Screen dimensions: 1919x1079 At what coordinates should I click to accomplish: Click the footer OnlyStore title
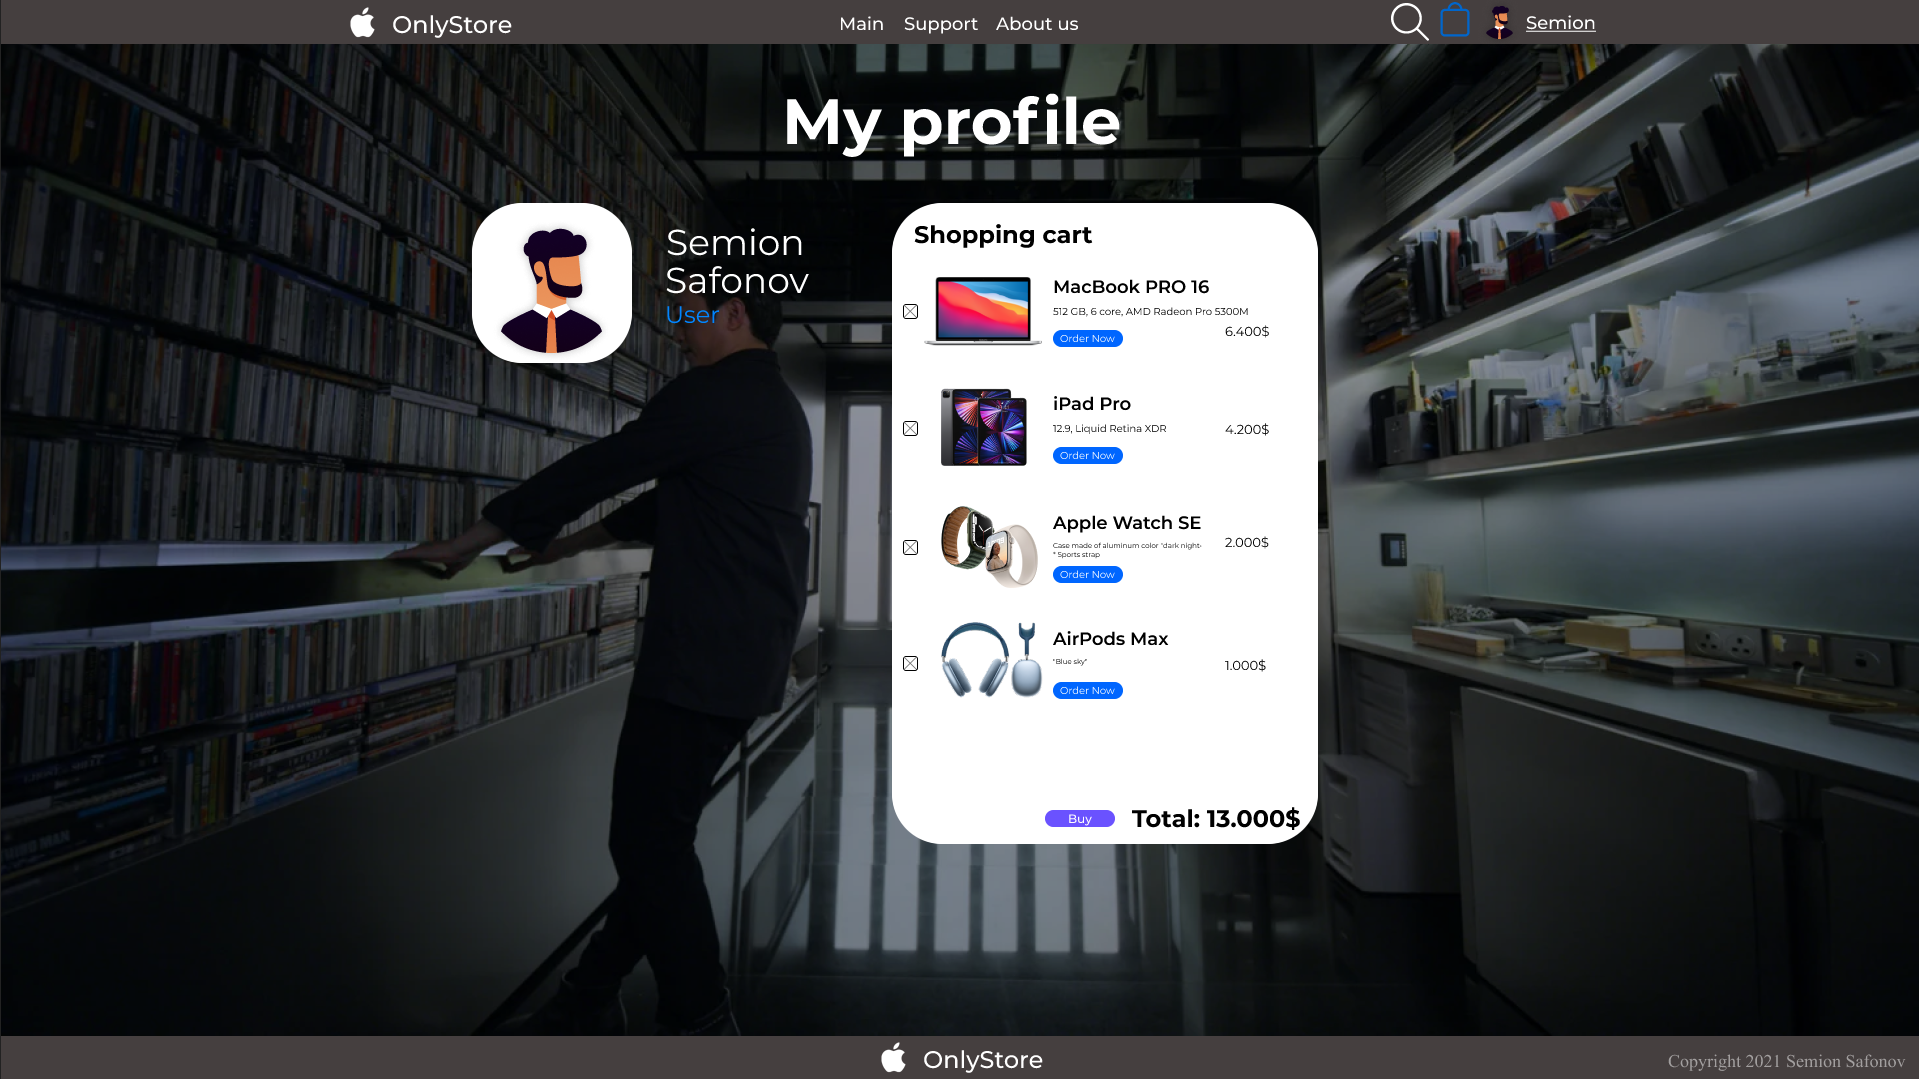click(983, 1060)
